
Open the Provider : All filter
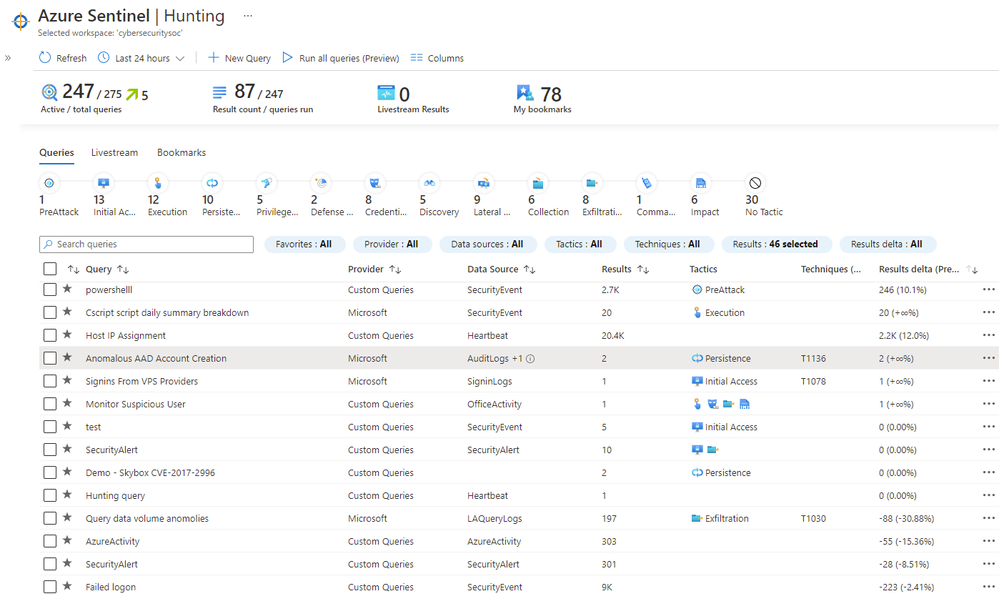[391, 244]
